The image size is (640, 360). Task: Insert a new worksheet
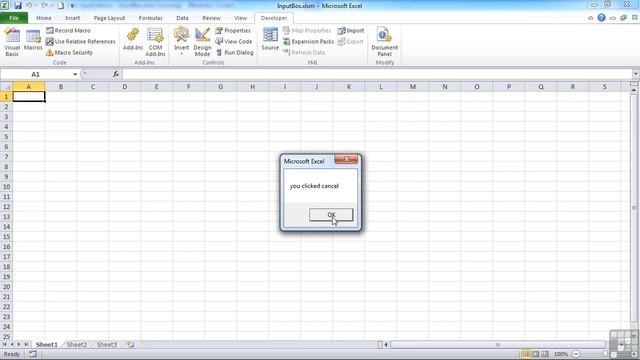131,345
